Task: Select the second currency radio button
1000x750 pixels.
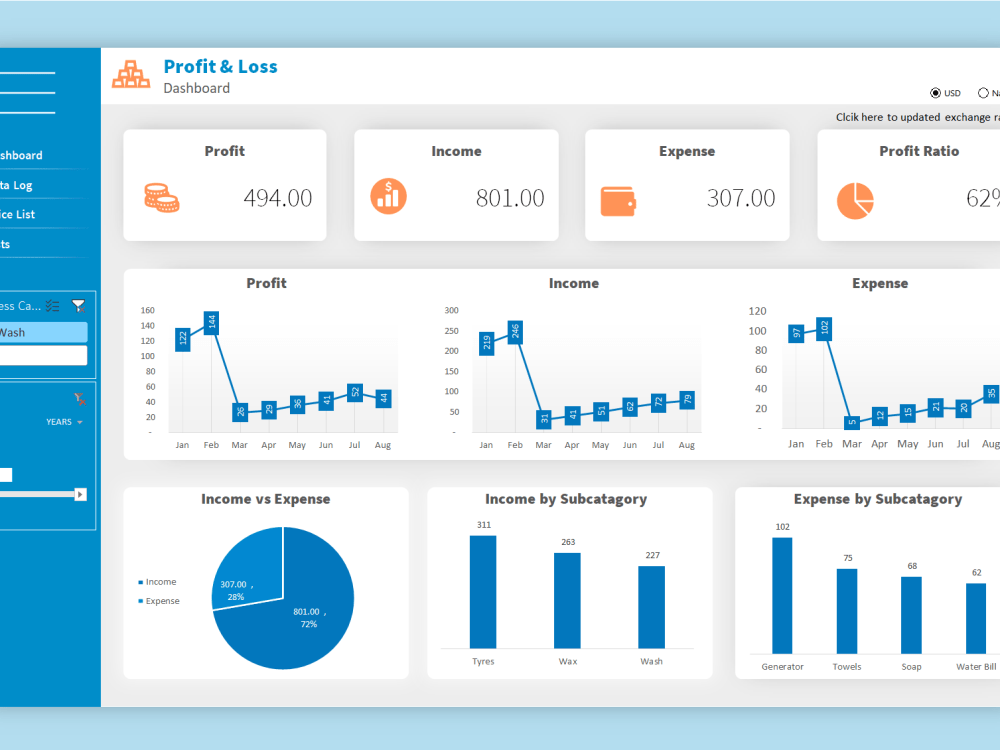Action: point(983,93)
